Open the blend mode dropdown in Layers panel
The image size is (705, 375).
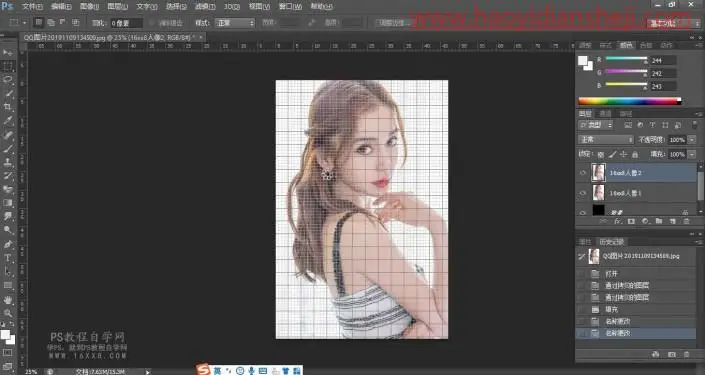coord(606,140)
